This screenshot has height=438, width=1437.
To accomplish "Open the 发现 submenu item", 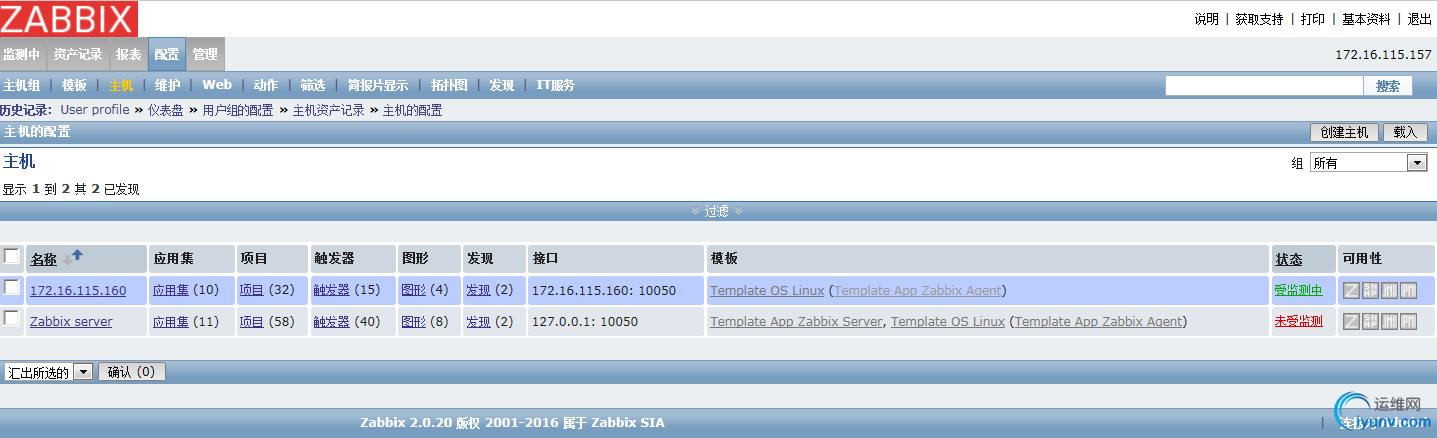I will click(501, 85).
